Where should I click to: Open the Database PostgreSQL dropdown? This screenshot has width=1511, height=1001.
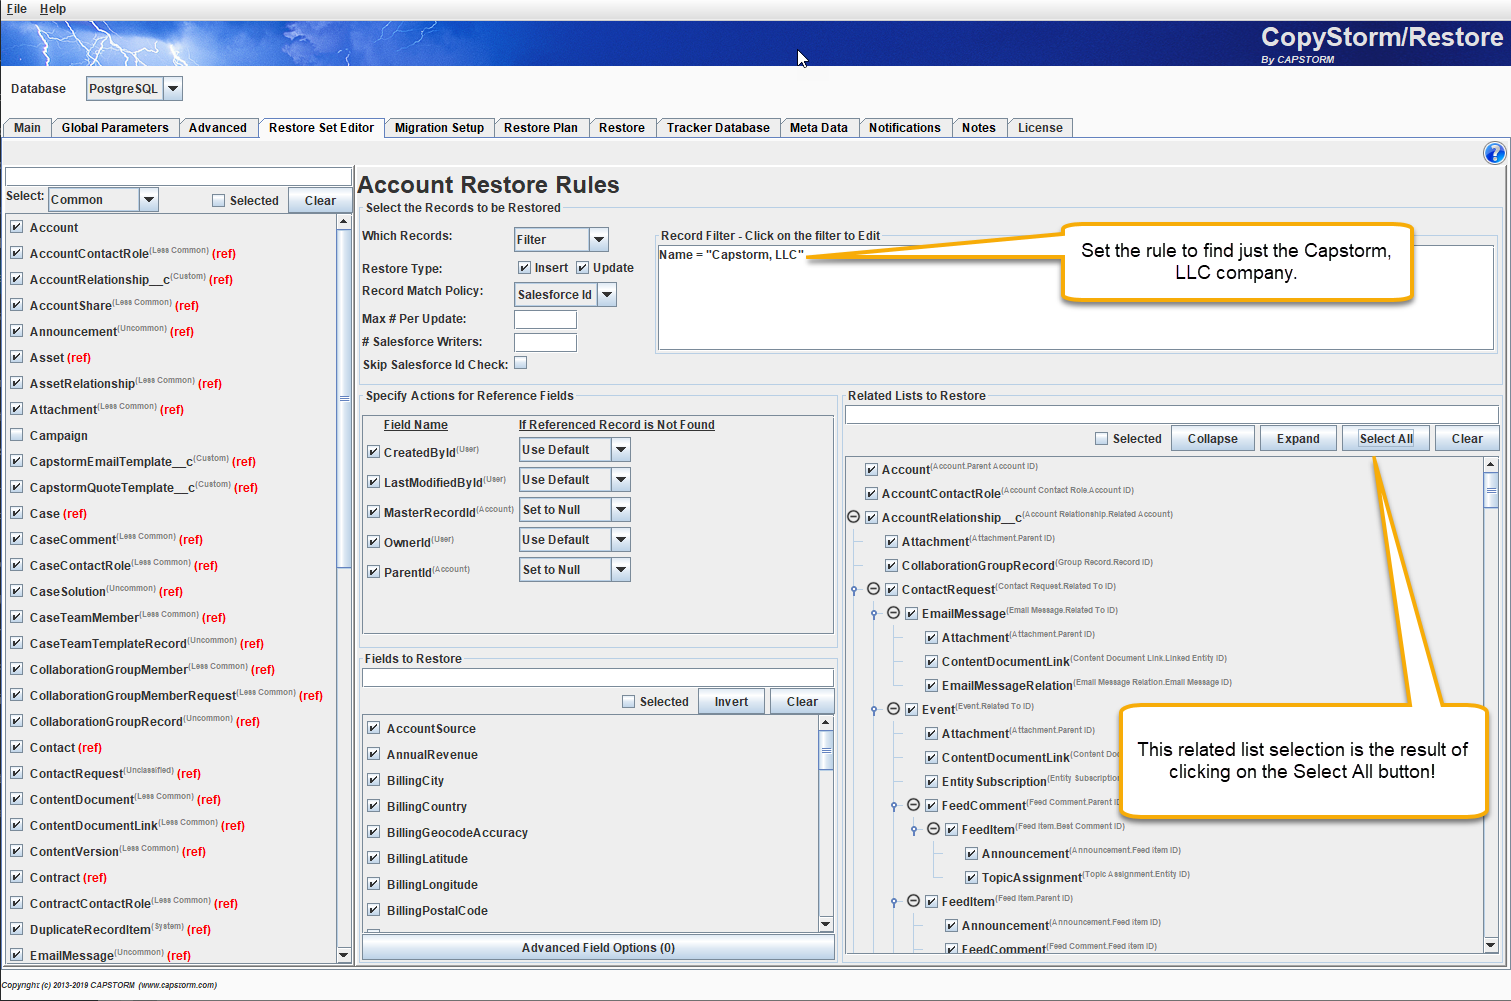(173, 89)
